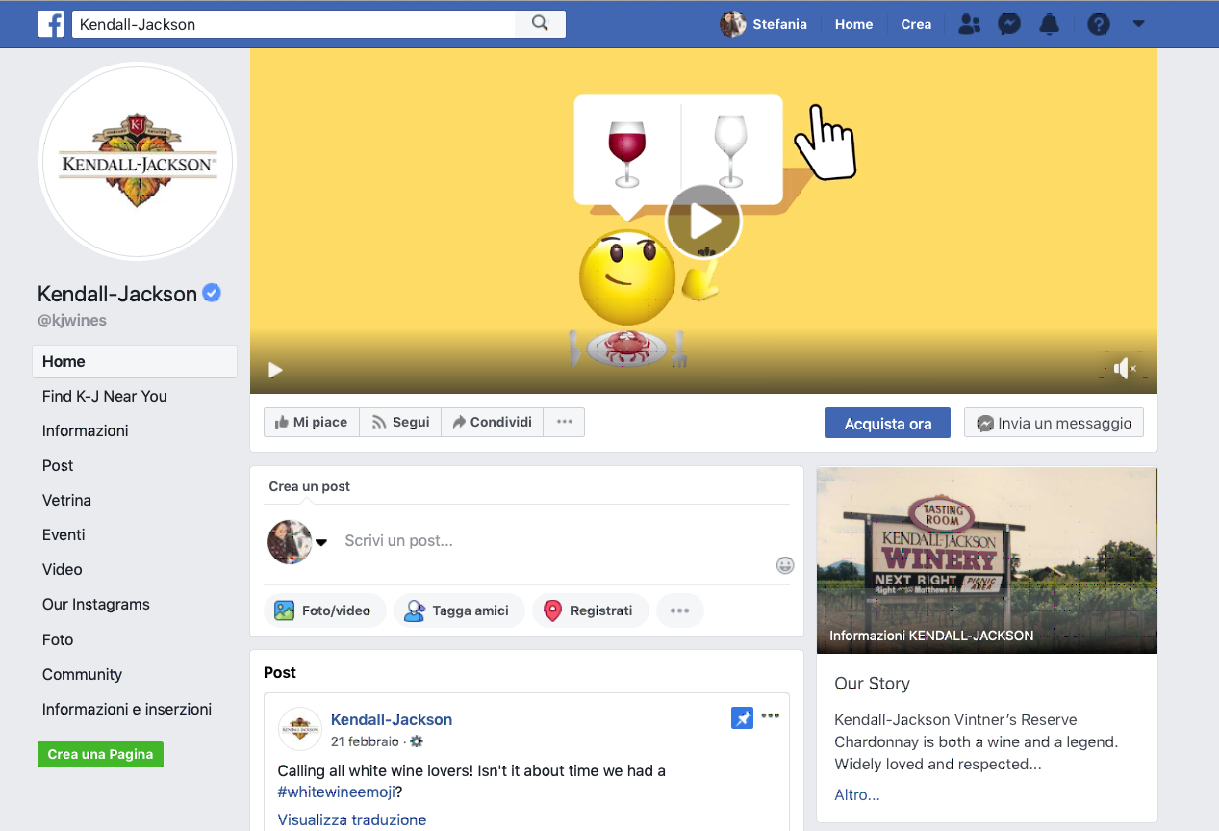1219x831 pixels.
Task: Open Stefania's profile picture in top bar
Action: [733, 24]
